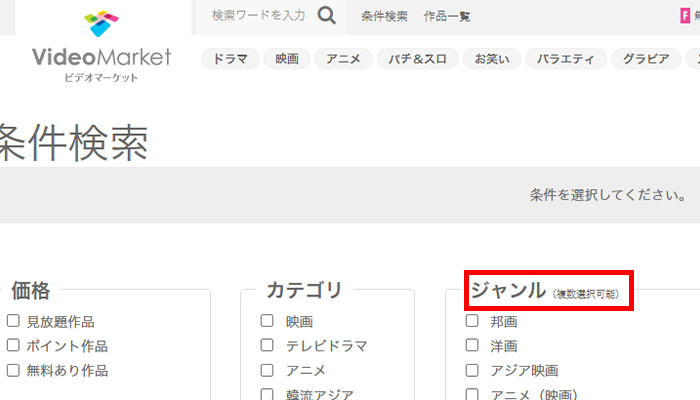Open the パチ&スロ category pill

point(417,58)
